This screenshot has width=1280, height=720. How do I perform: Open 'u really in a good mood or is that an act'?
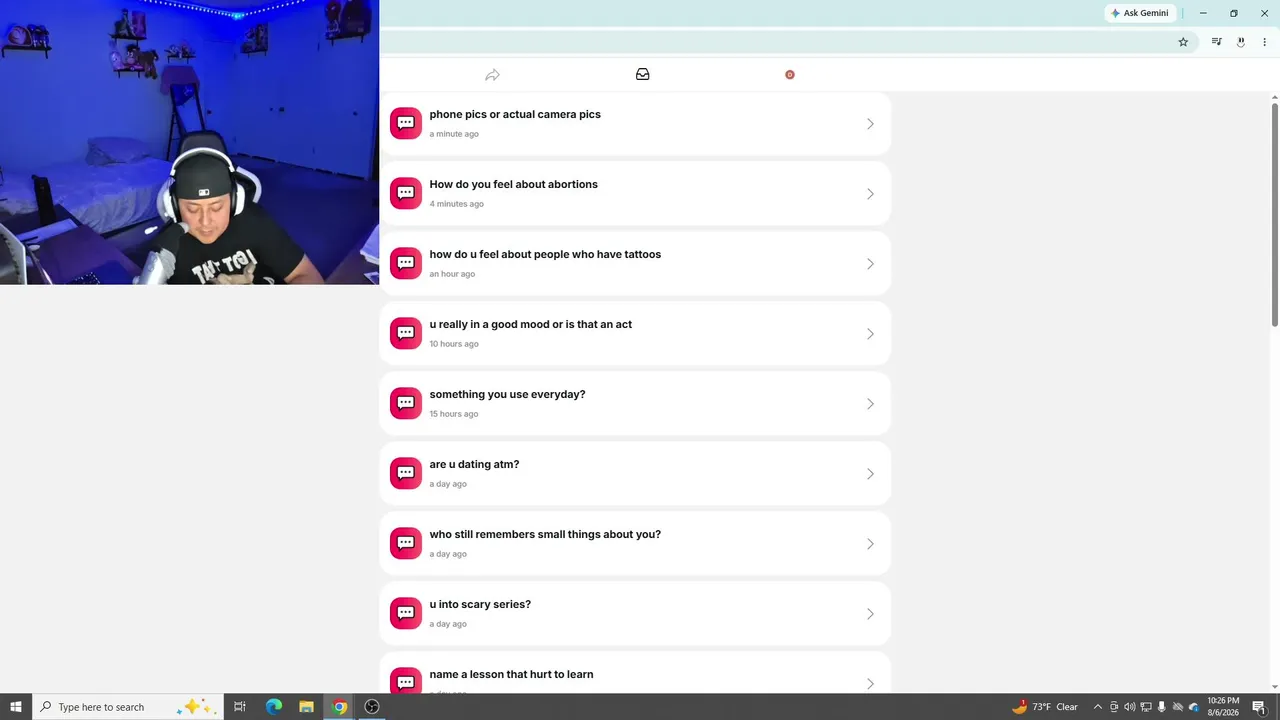coord(635,334)
